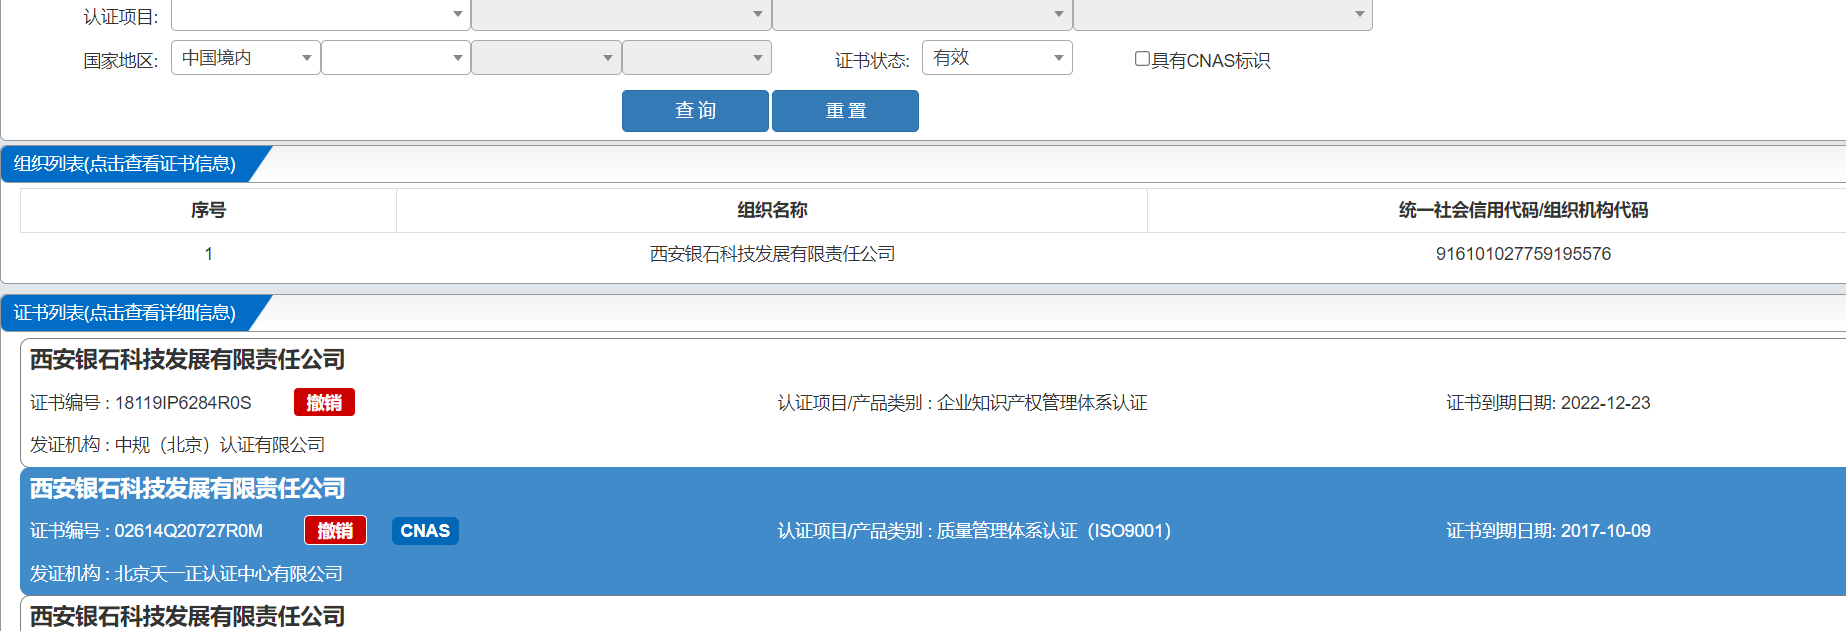This screenshot has width=1846, height=631.
Task: Open the 证书状态 dropdown showing 有效
Action: (997, 58)
